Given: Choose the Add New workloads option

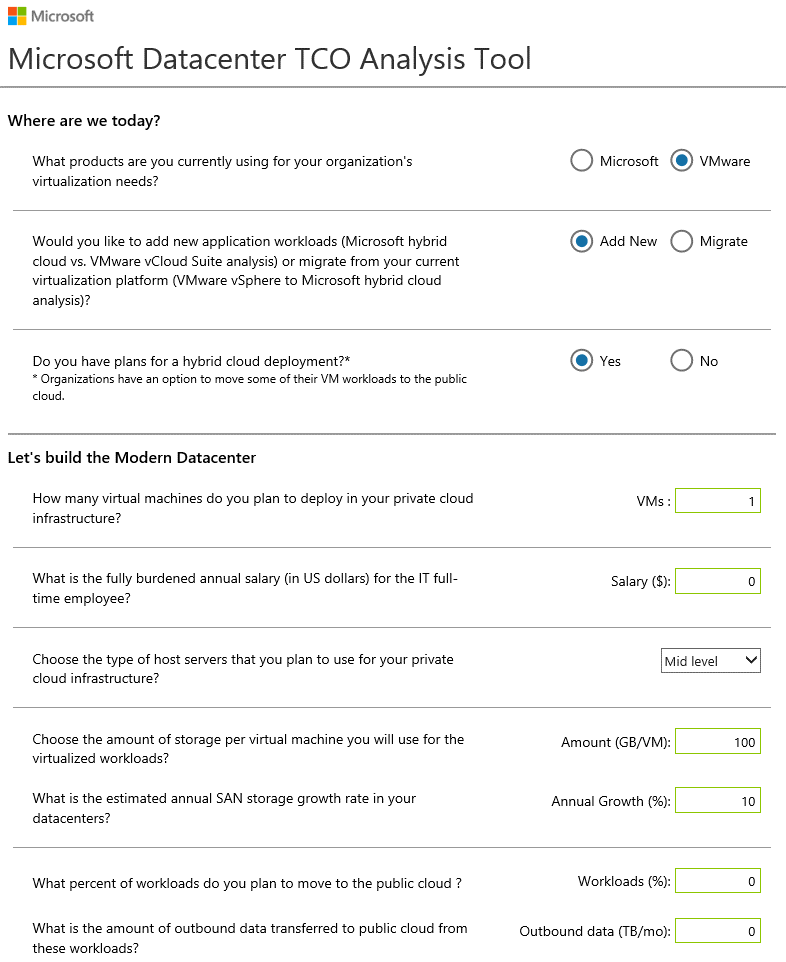Looking at the screenshot, I should 581,241.
